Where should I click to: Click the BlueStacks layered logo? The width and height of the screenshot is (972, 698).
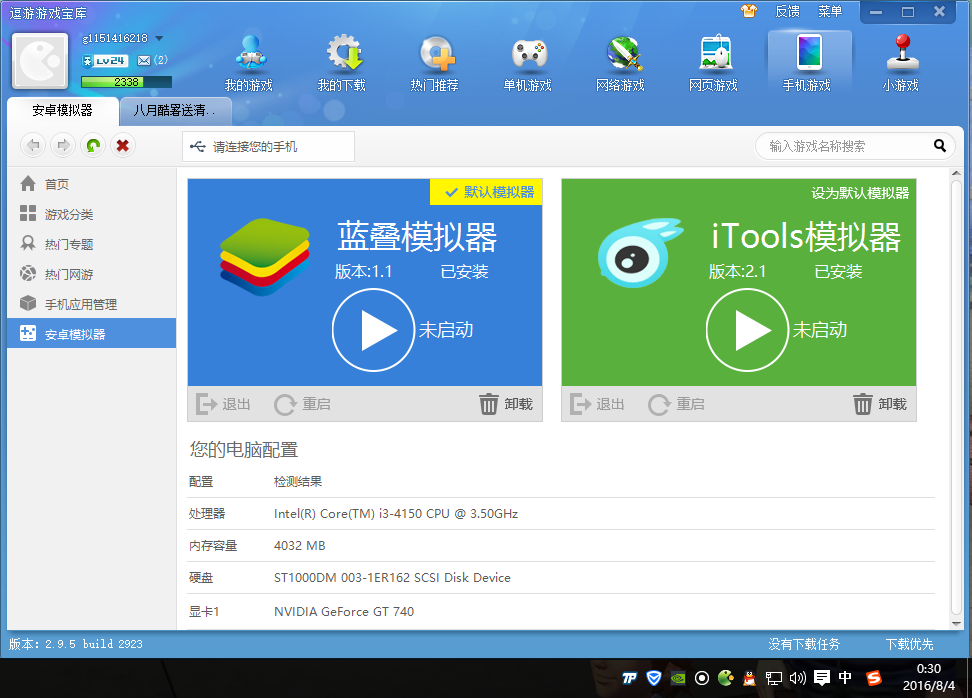[x=265, y=257]
